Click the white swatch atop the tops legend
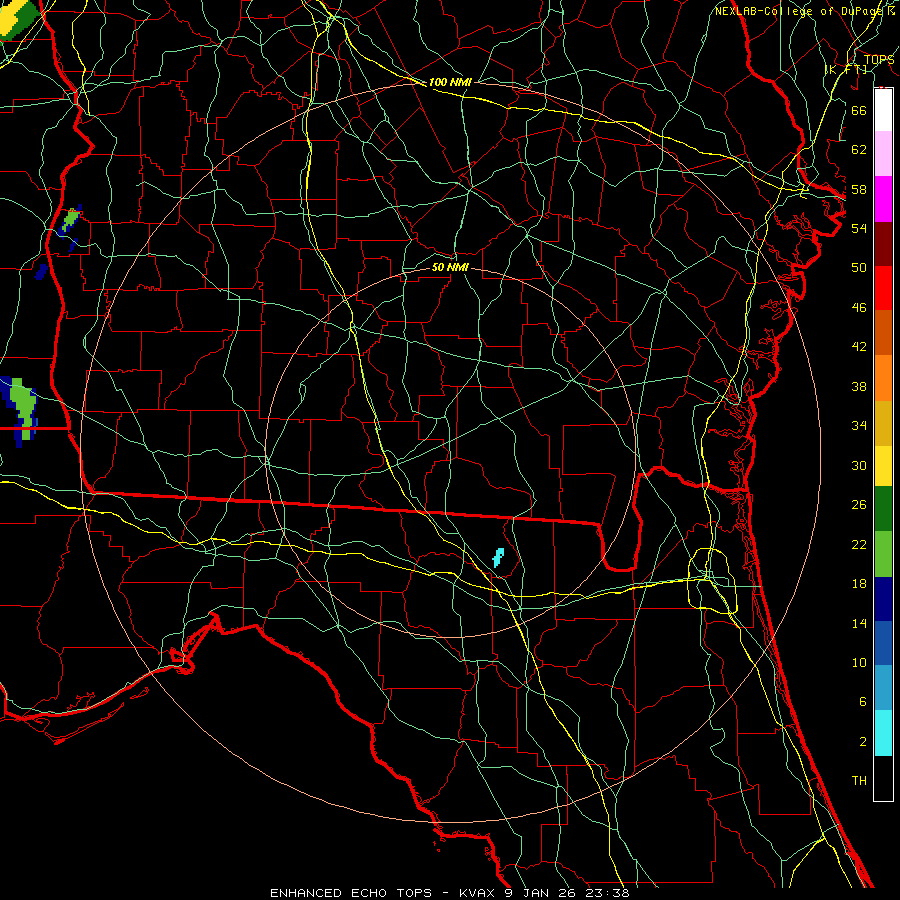Viewport: 900px width, 900px height. [x=883, y=110]
